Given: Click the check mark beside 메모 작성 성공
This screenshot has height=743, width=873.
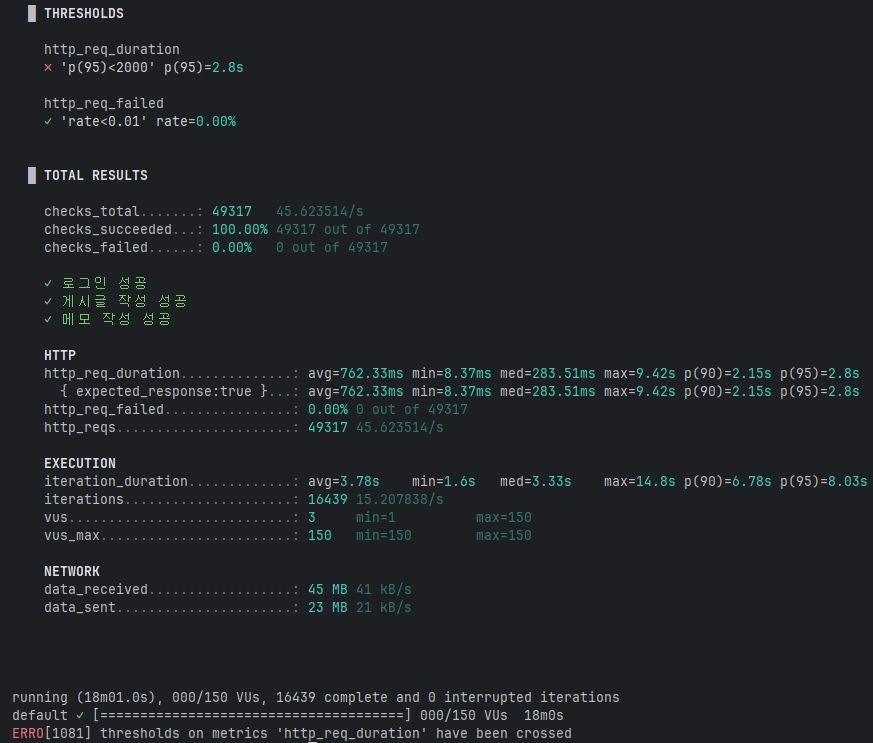Looking at the screenshot, I should (48, 319).
